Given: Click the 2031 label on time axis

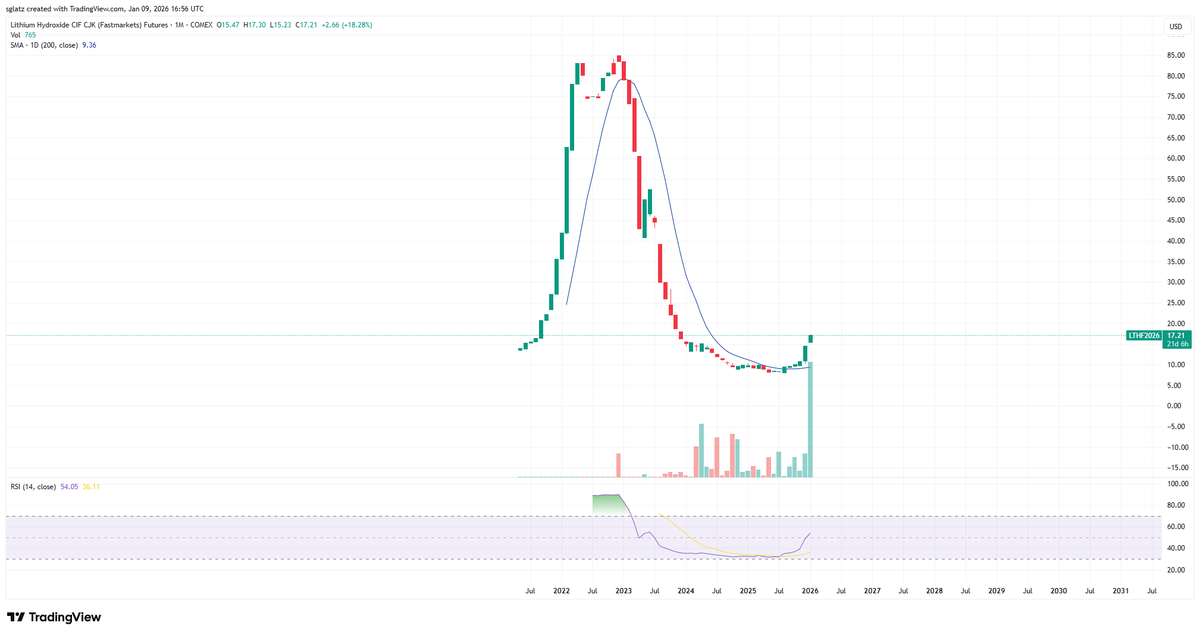Looking at the screenshot, I should pos(1121,591).
